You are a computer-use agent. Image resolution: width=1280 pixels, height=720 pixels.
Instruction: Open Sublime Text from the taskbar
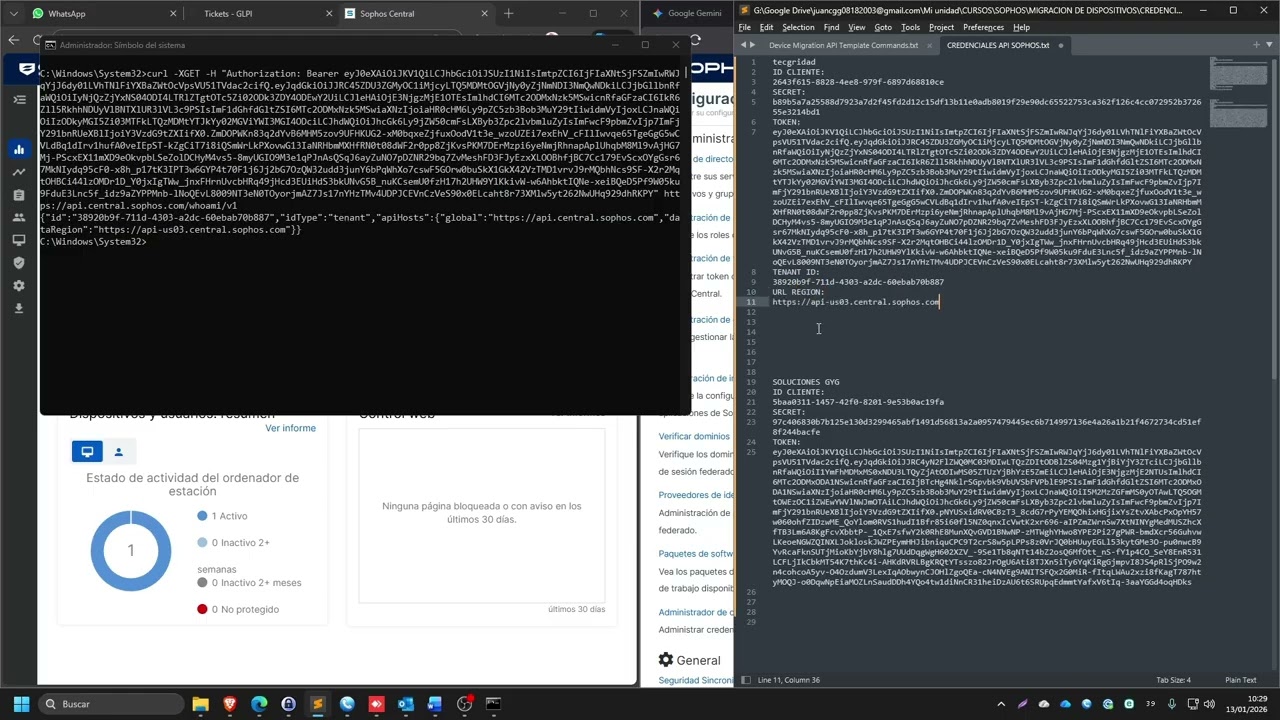[x=318, y=704]
